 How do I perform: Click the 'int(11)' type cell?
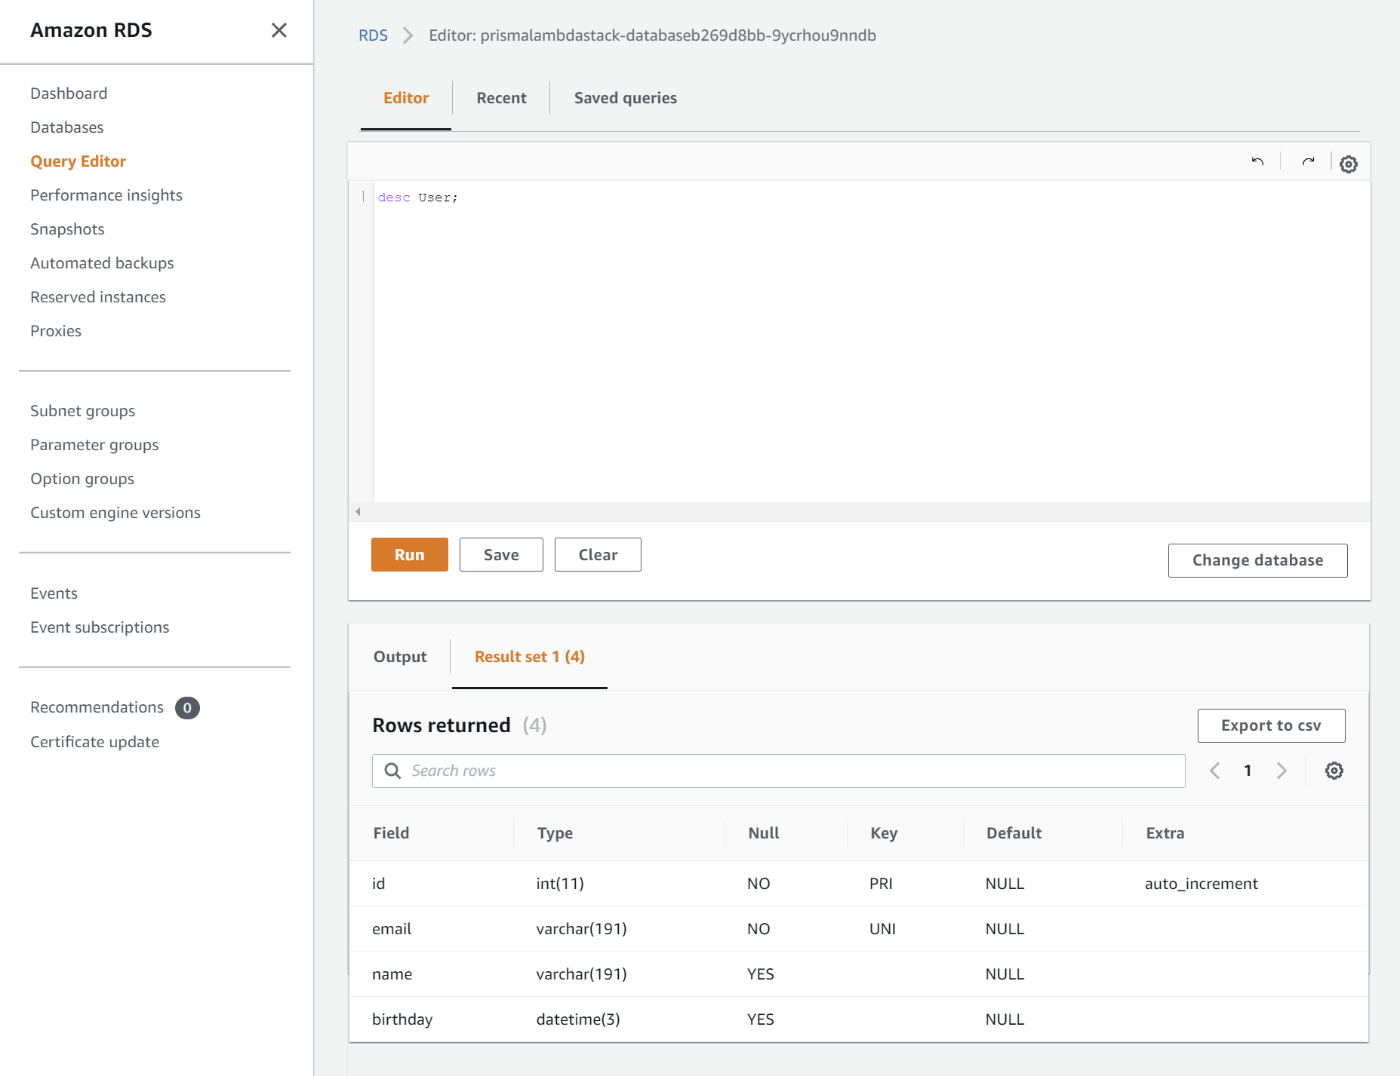coord(560,884)
